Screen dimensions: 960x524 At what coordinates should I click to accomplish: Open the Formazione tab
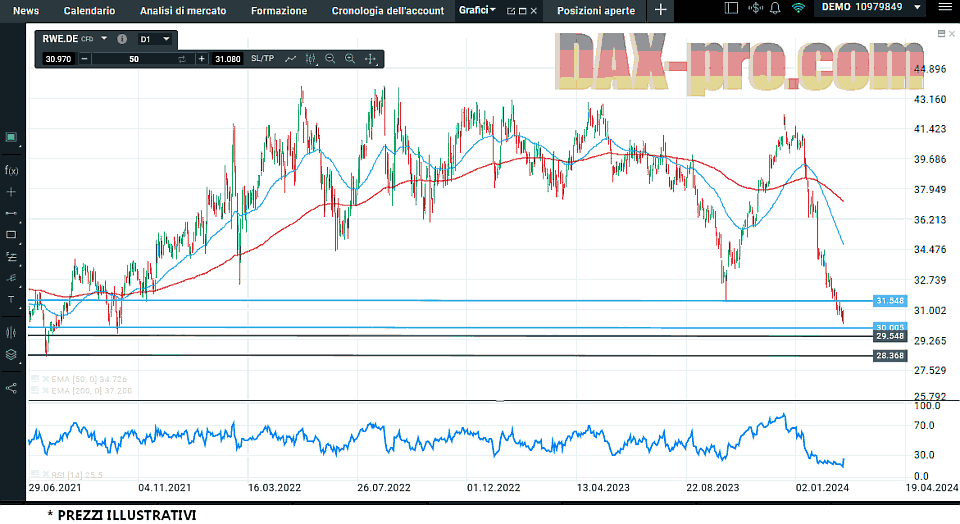coord(279,10)
